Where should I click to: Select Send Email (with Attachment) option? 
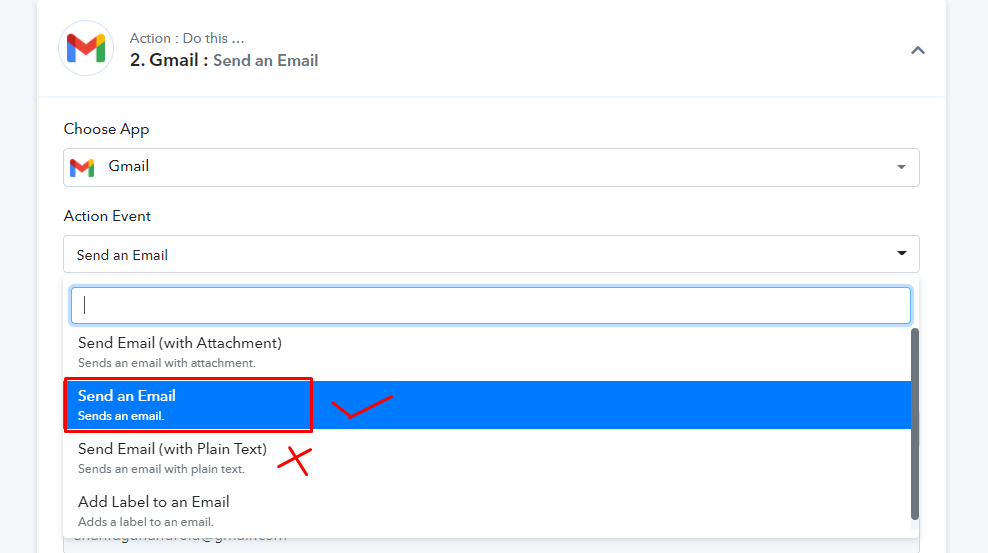click(487, 352)
